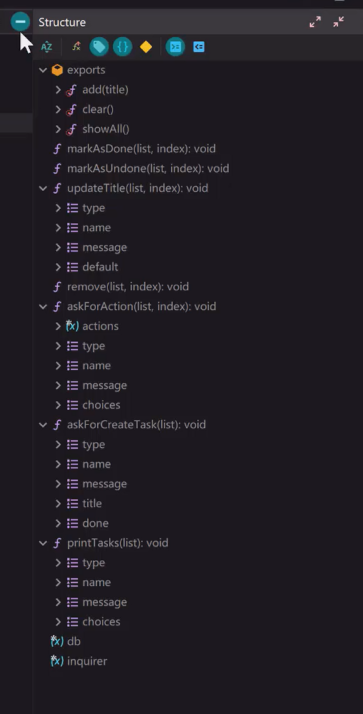This screenshot has width=363, height=714.
Task: Click the (x) variable icon next to db
Action: coord(57,641)
